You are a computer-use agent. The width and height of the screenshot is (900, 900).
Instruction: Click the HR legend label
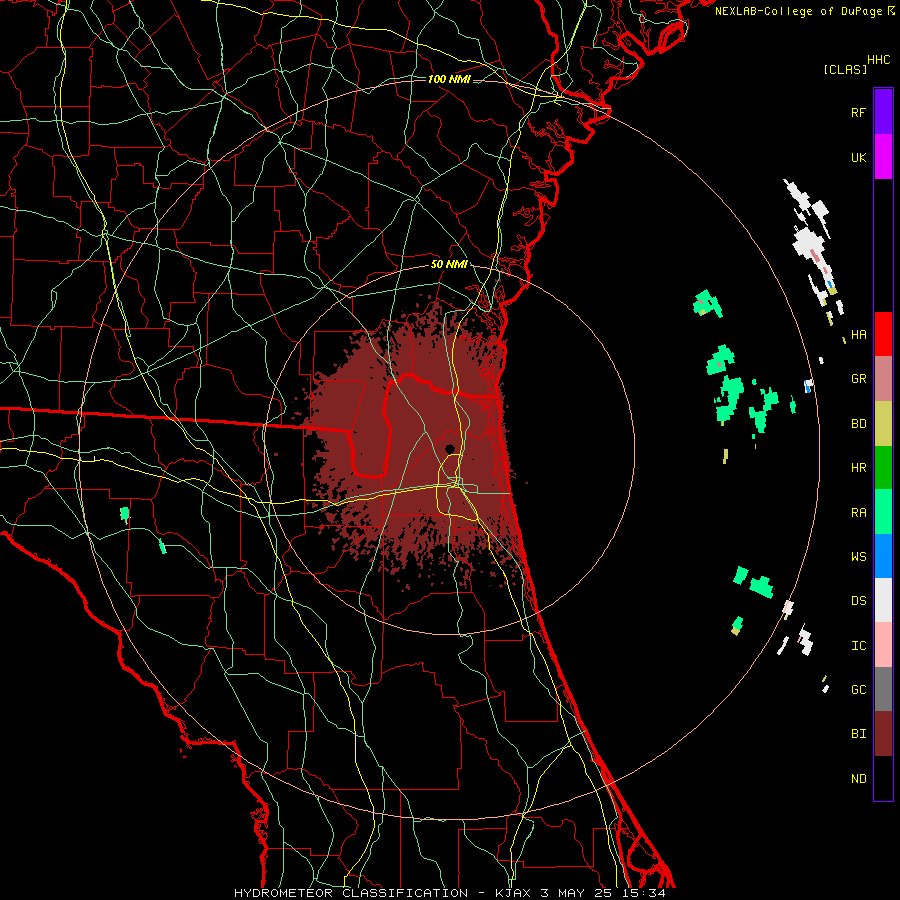(858, 468)
